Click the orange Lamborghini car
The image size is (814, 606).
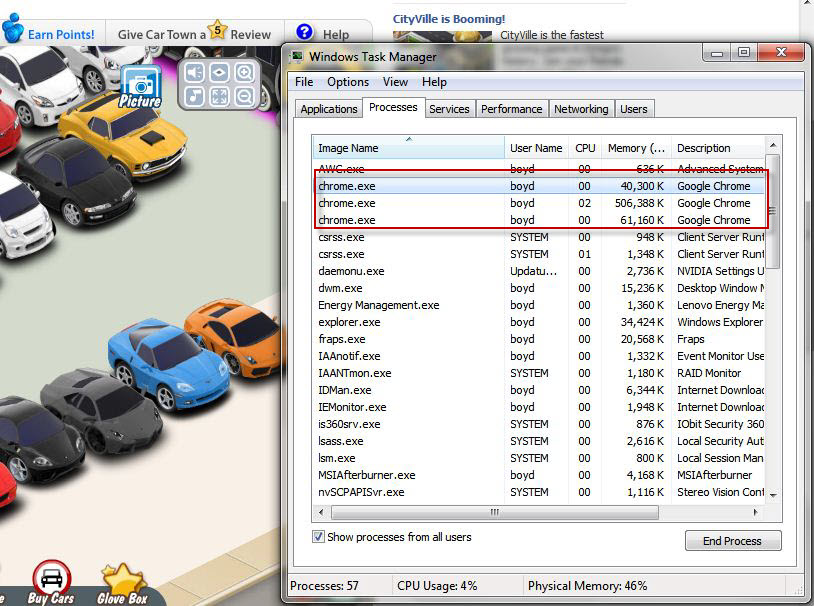point(234,336)
